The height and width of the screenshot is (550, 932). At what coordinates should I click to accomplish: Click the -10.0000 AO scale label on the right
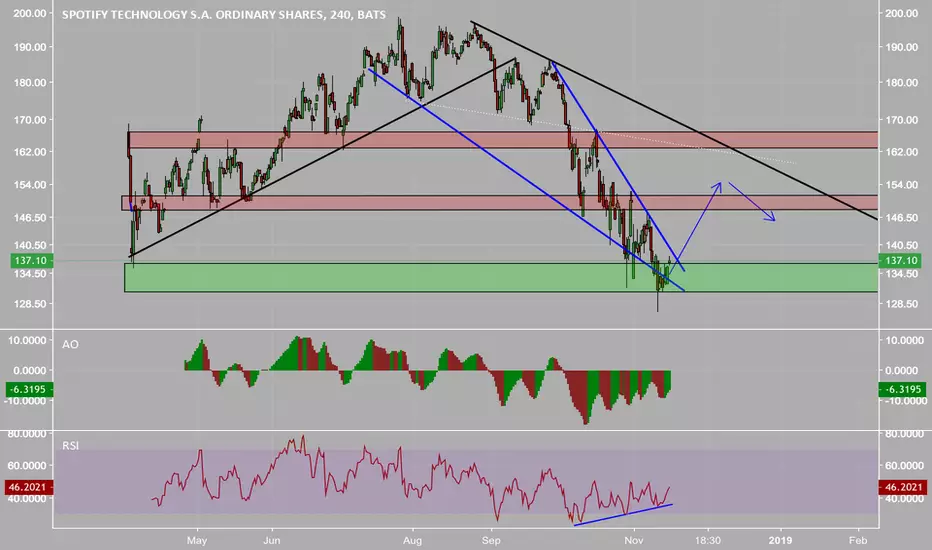pyautogui.click(x=905, y=401)
